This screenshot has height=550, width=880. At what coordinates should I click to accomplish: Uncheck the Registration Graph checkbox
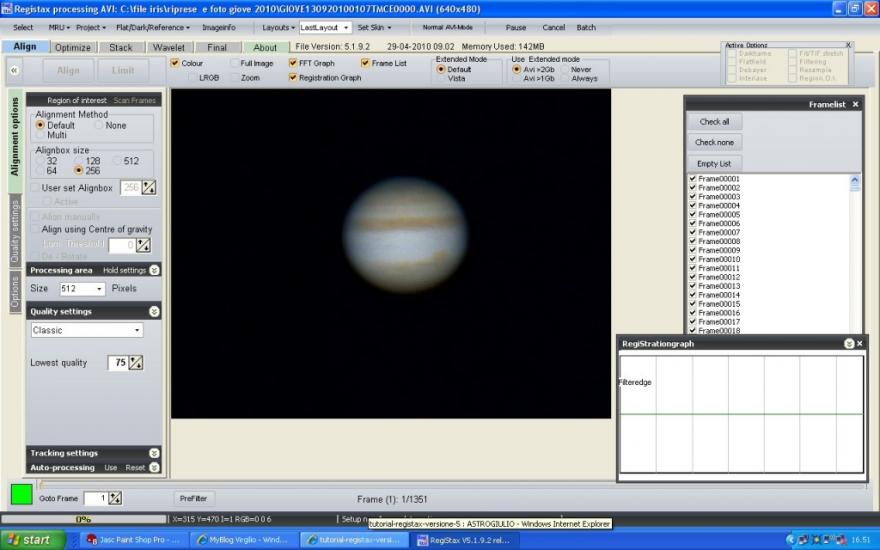coord(293,77)
